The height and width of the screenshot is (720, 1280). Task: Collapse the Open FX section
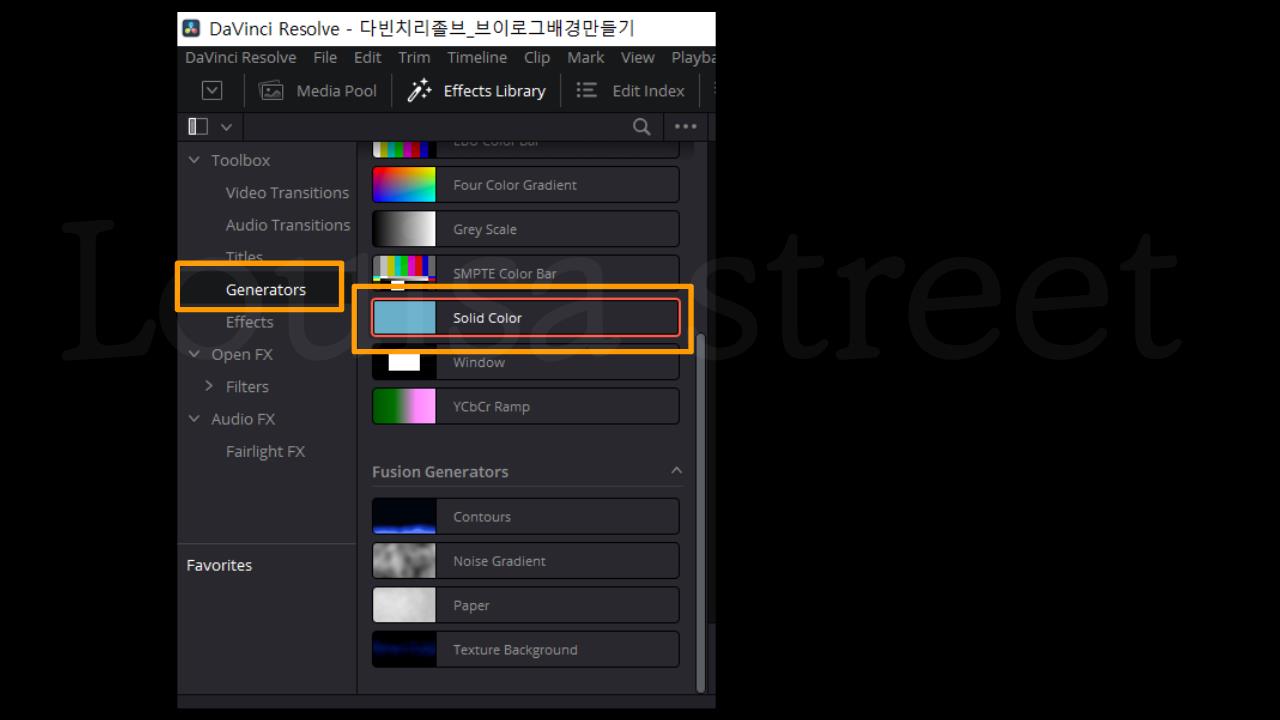[x=194, y=354]
